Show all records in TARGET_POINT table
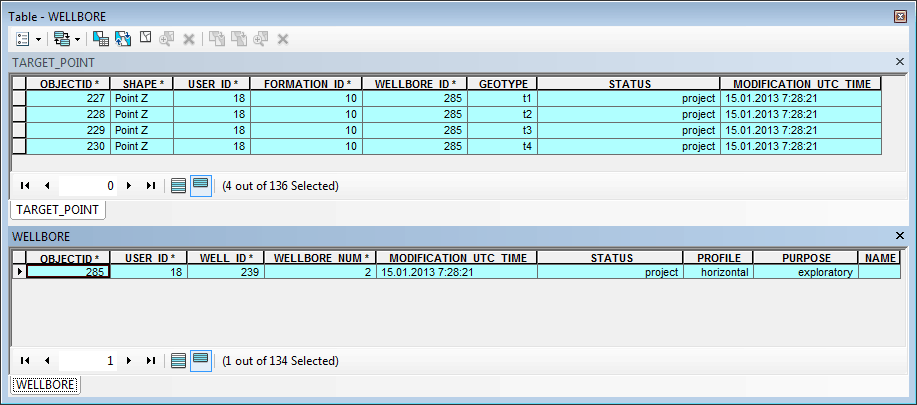The image size is (917, 405). [x=178, y=186]
